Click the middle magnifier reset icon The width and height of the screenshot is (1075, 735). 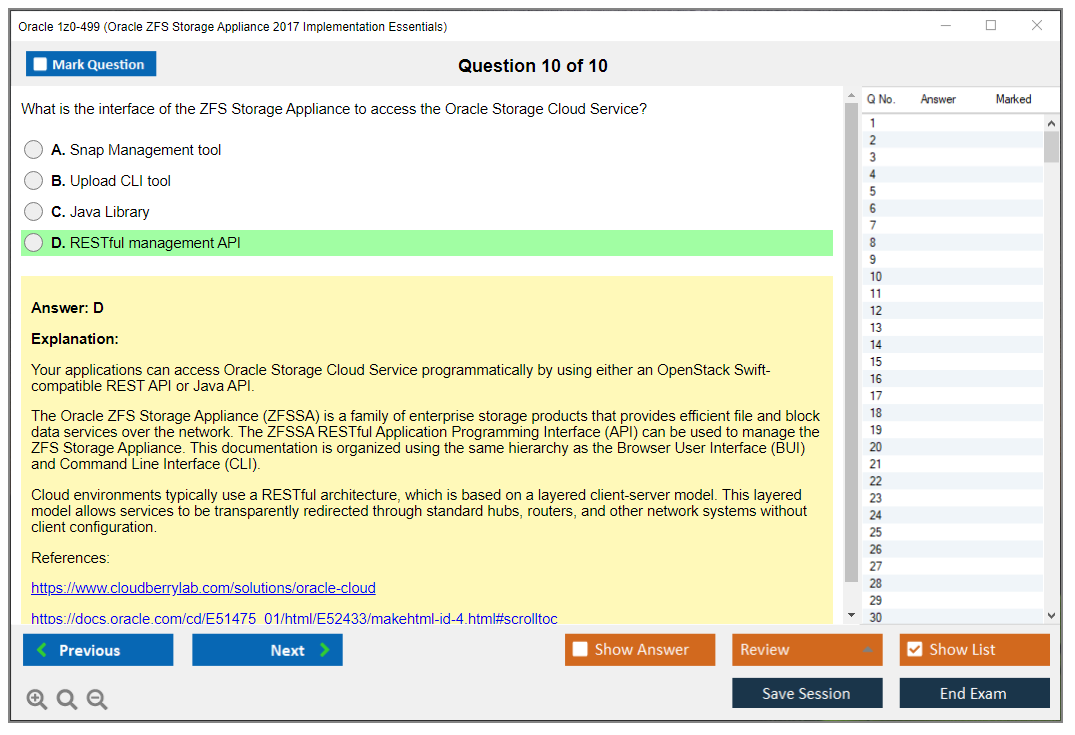tap(67, 699)
